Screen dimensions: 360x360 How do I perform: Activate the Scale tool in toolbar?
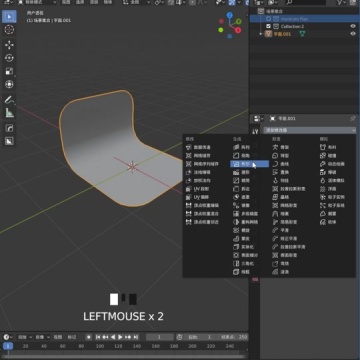click(9, 71)
